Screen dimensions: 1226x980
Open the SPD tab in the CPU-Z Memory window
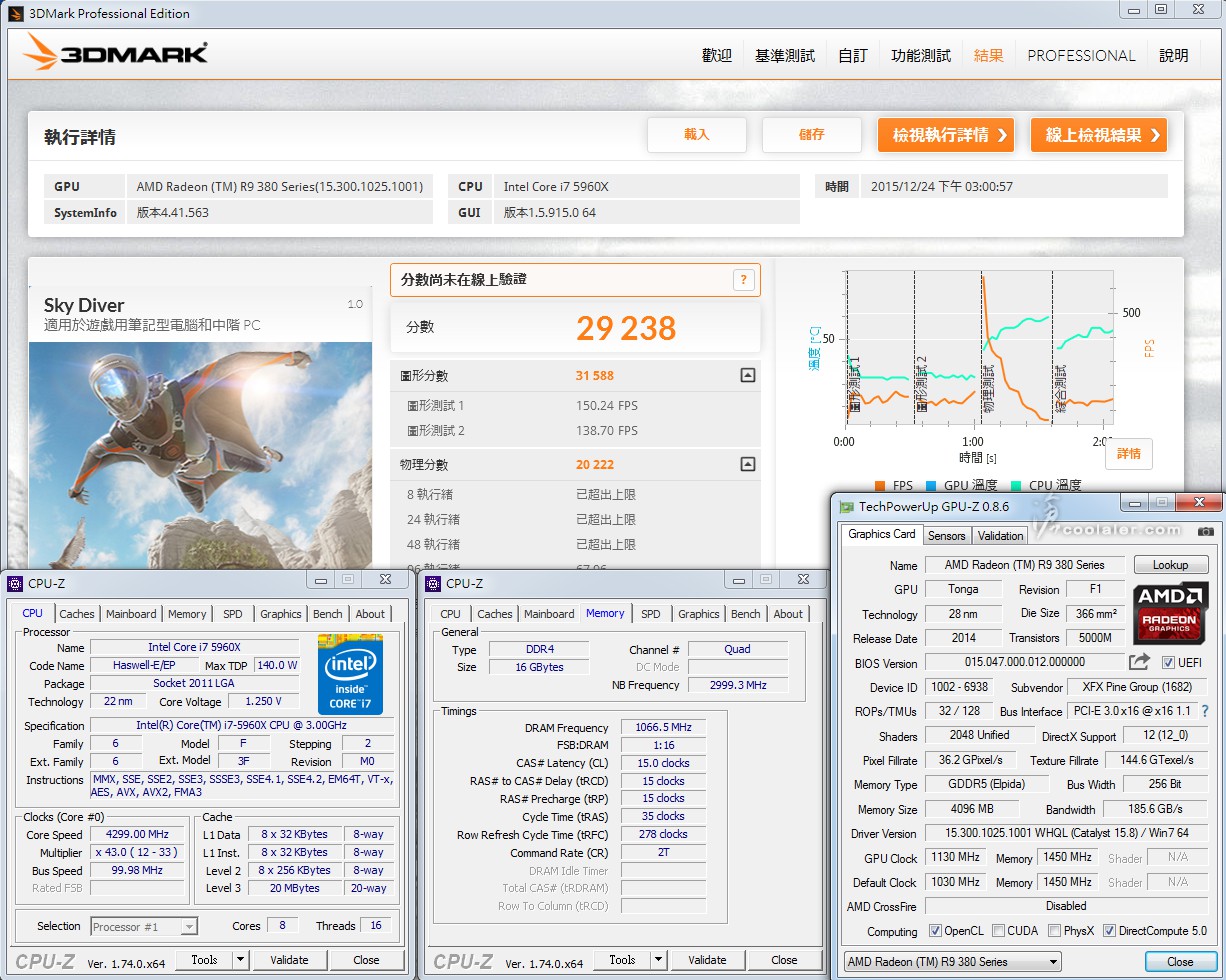pyautogui.click(x=651, y=614)
